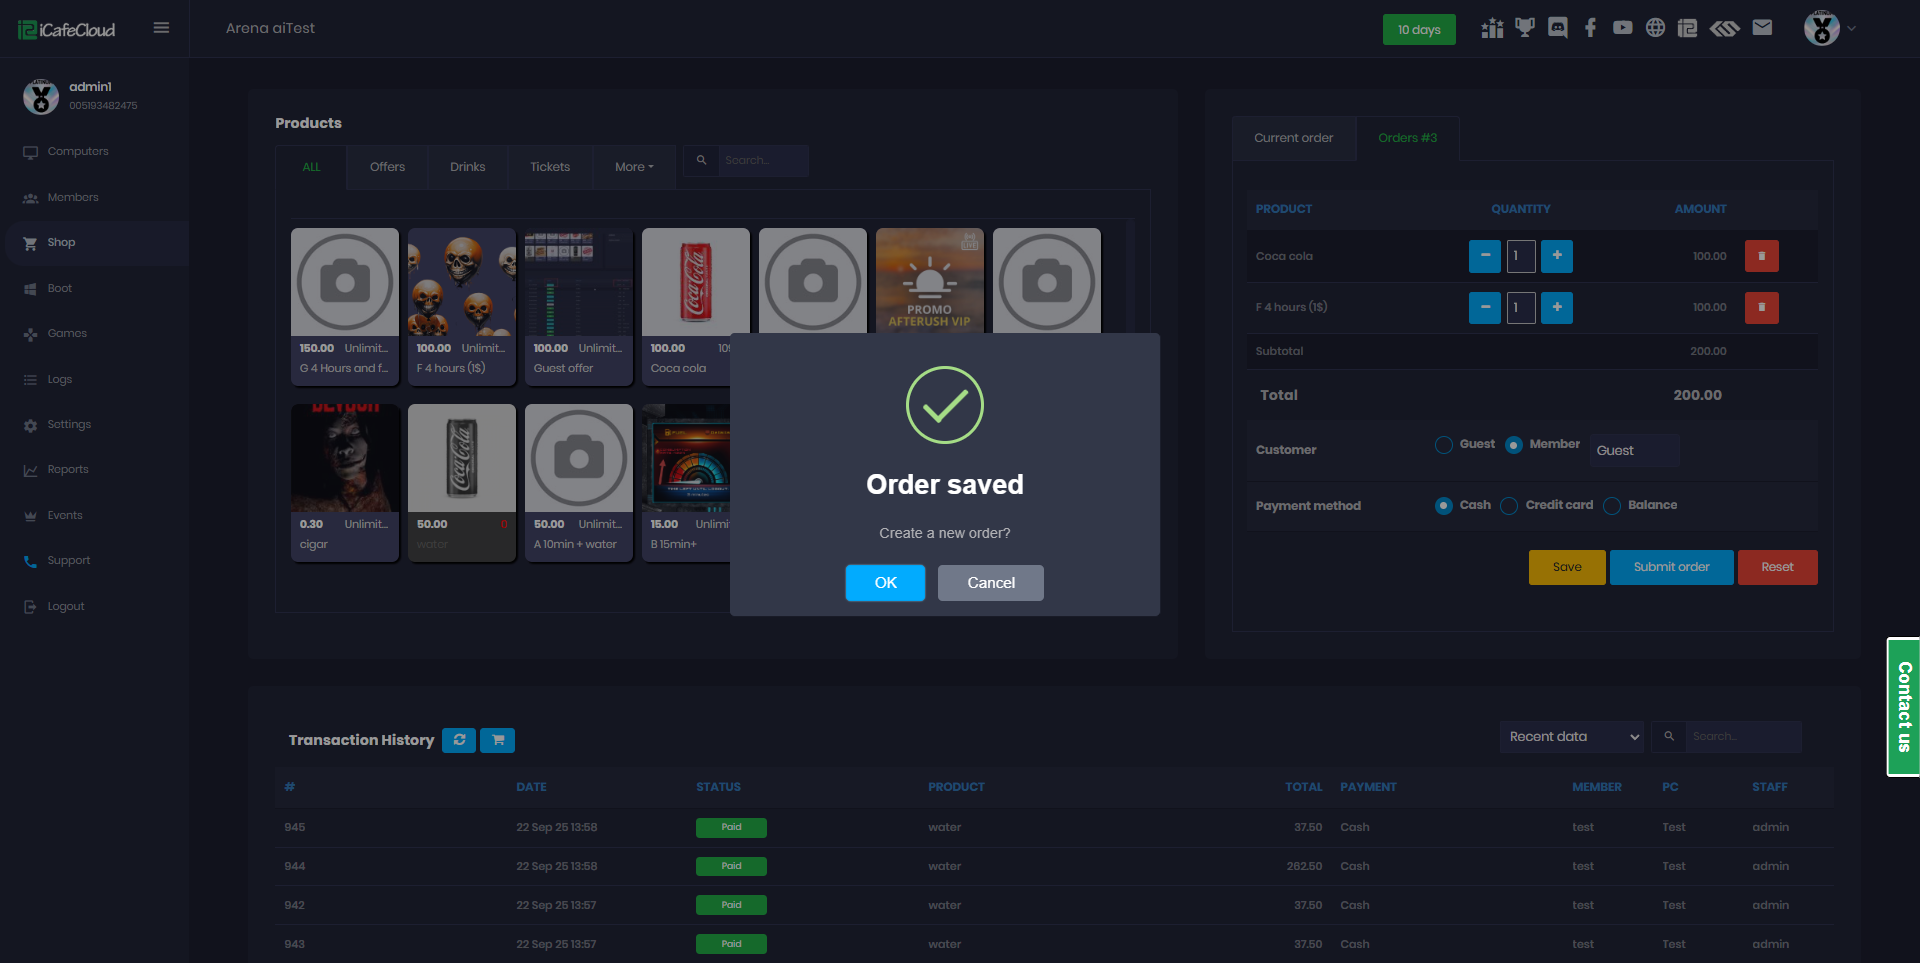Focus the Transaction History search field
This screenshot has width=1920, height=963.
[x=1743, y=737]
